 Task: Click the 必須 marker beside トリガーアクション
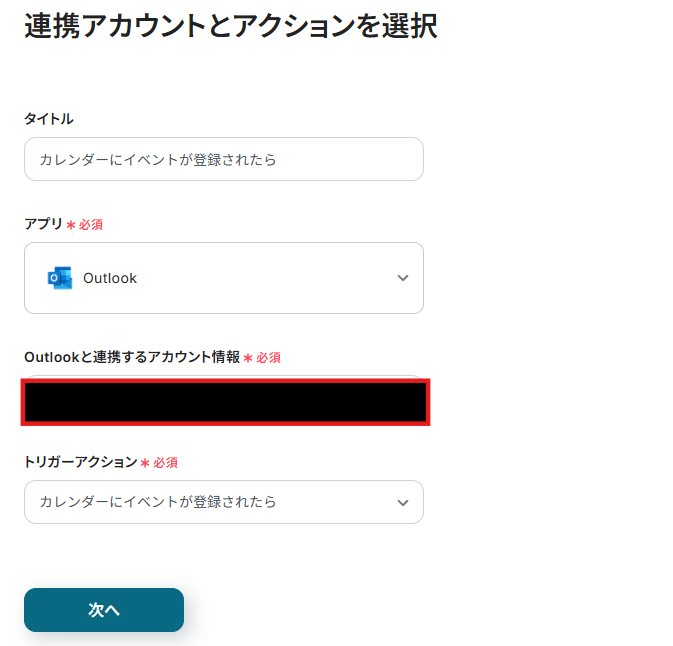[165, 463]
